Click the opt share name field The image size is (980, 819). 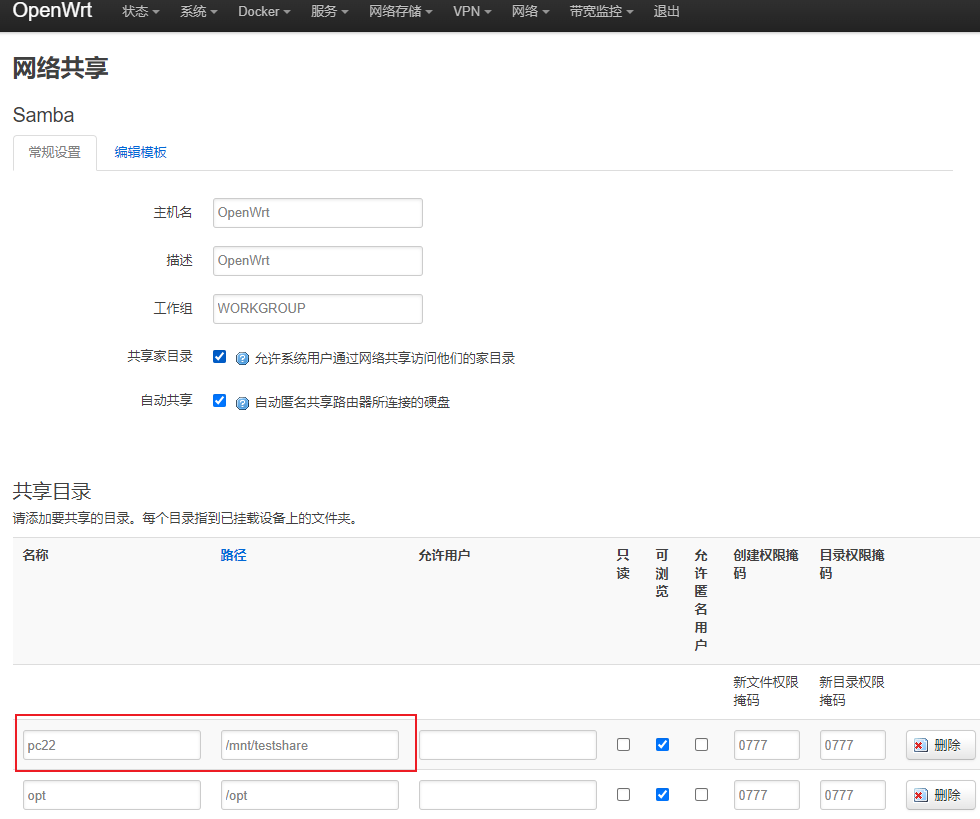[112, 795]
